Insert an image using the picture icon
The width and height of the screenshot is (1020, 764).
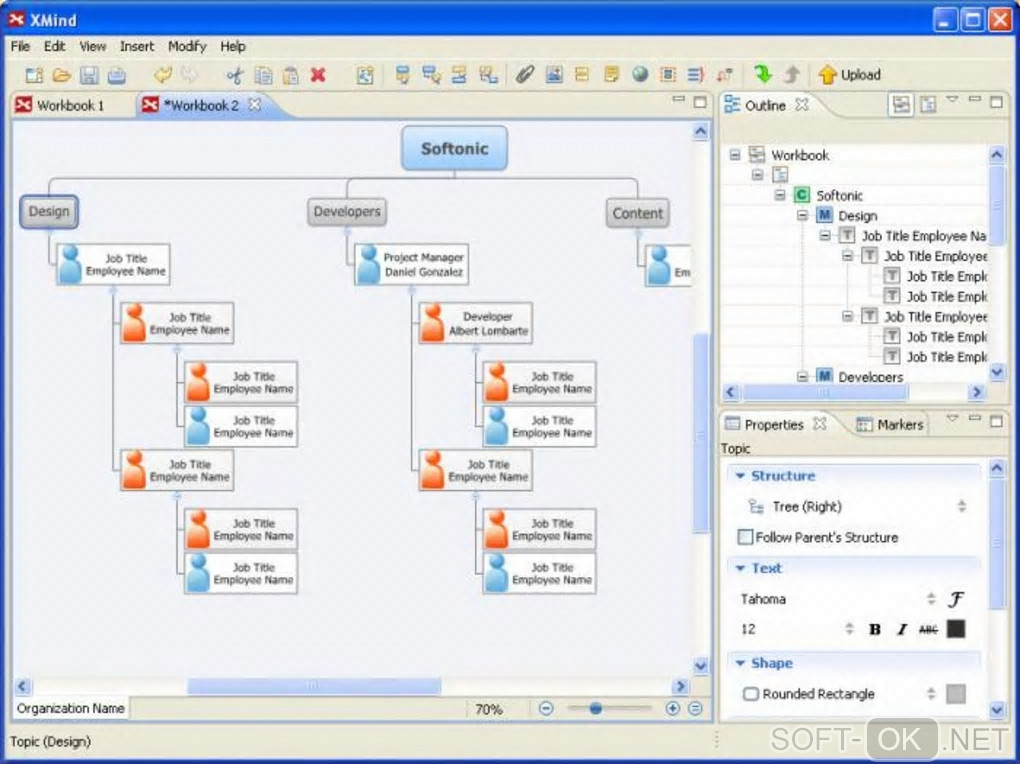(x=554, y=75)
